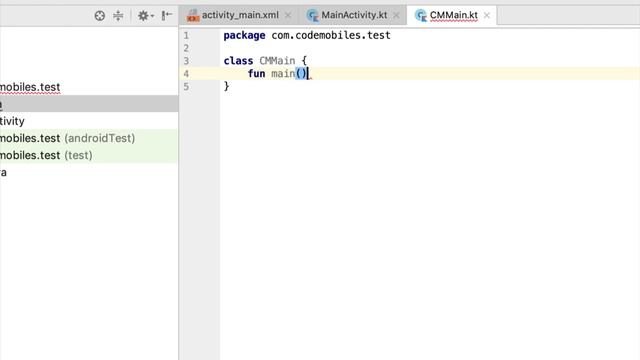Select the mobiles.test (test) package
The height and width of the screenshot is (360, 640).
point(89,155)
